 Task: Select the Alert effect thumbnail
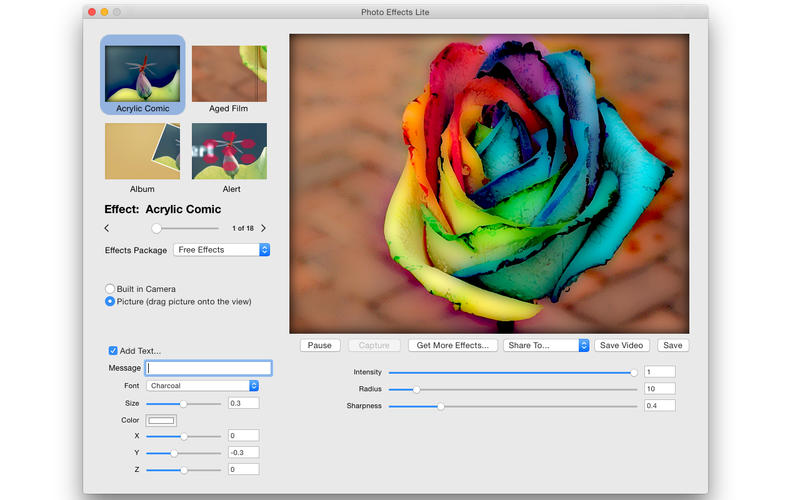pos(229,151)
